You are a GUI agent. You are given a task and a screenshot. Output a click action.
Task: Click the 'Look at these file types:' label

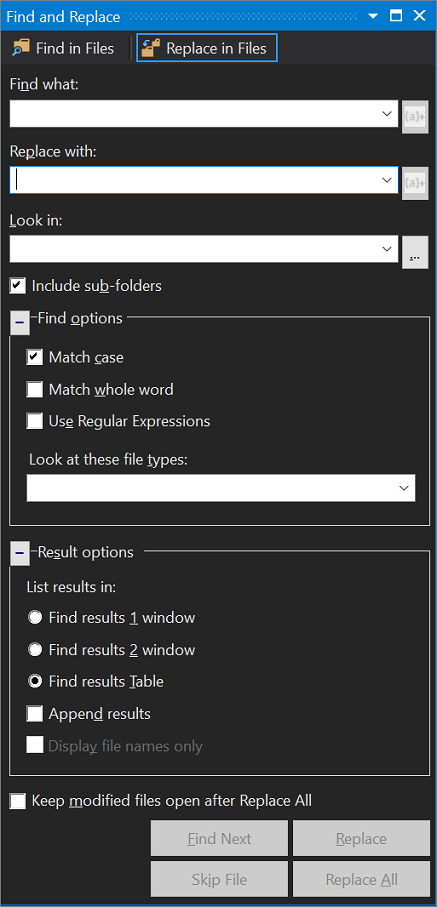(109, 460)
